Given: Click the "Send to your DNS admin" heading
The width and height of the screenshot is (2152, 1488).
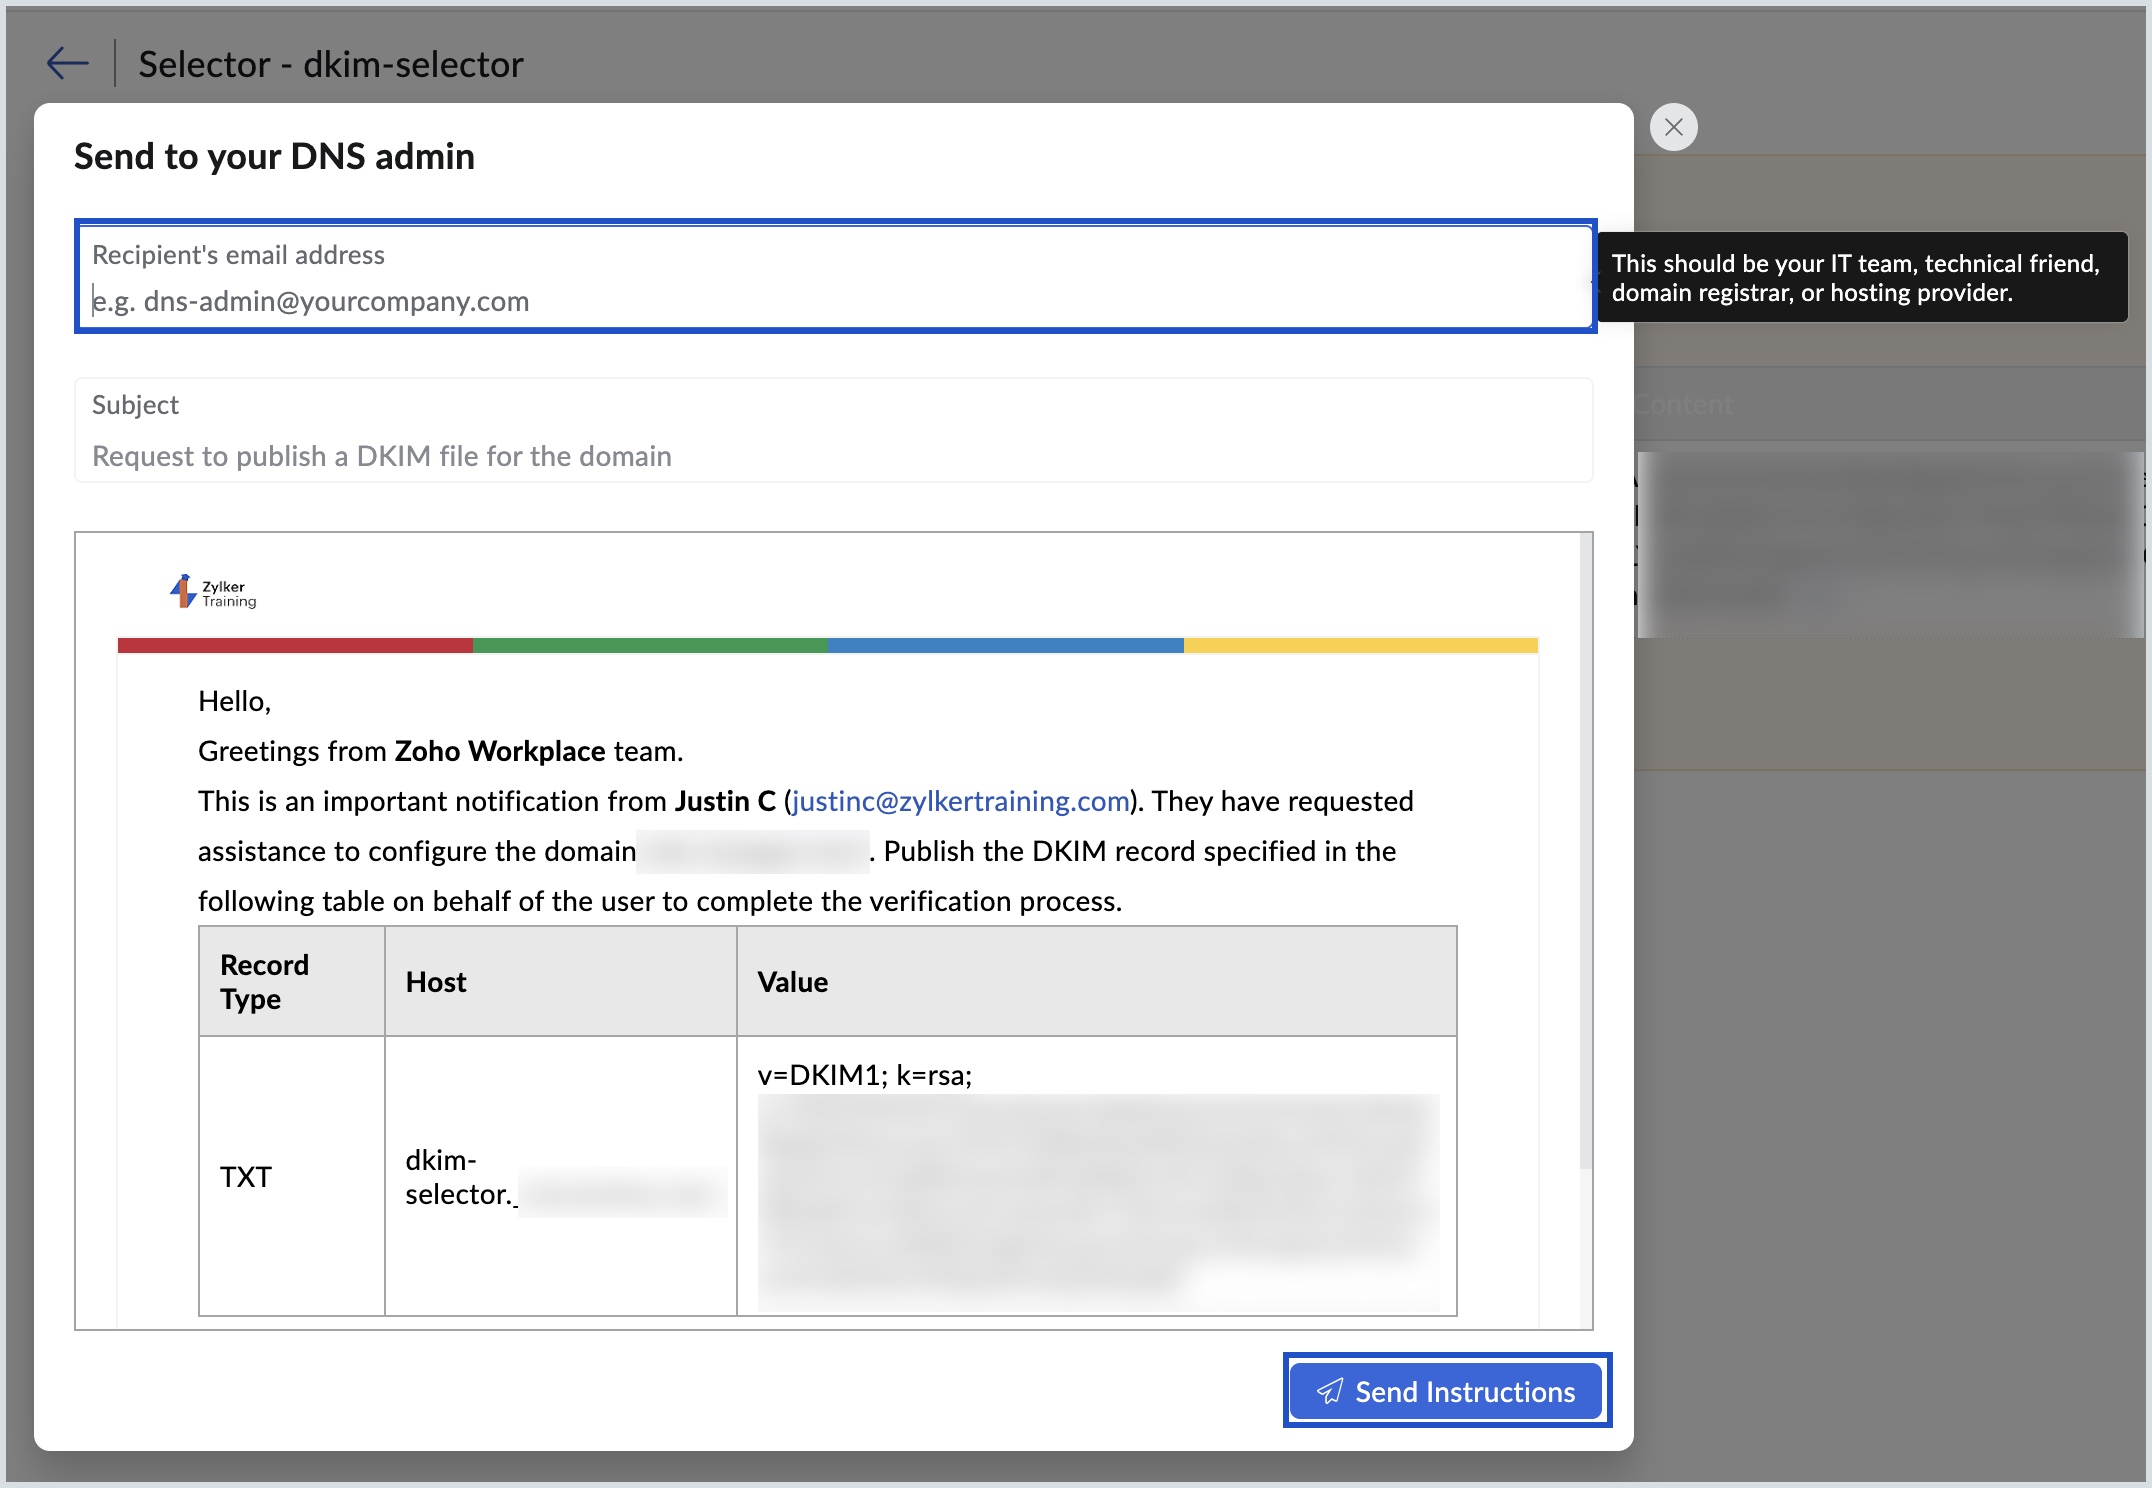Looking at the screenshot, I should (274, 157).
